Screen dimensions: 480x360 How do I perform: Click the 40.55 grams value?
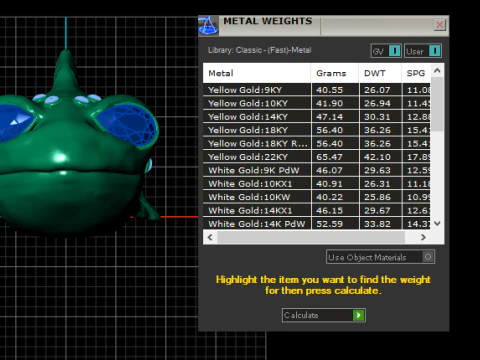pyautogui.click(x=329, y=90)
